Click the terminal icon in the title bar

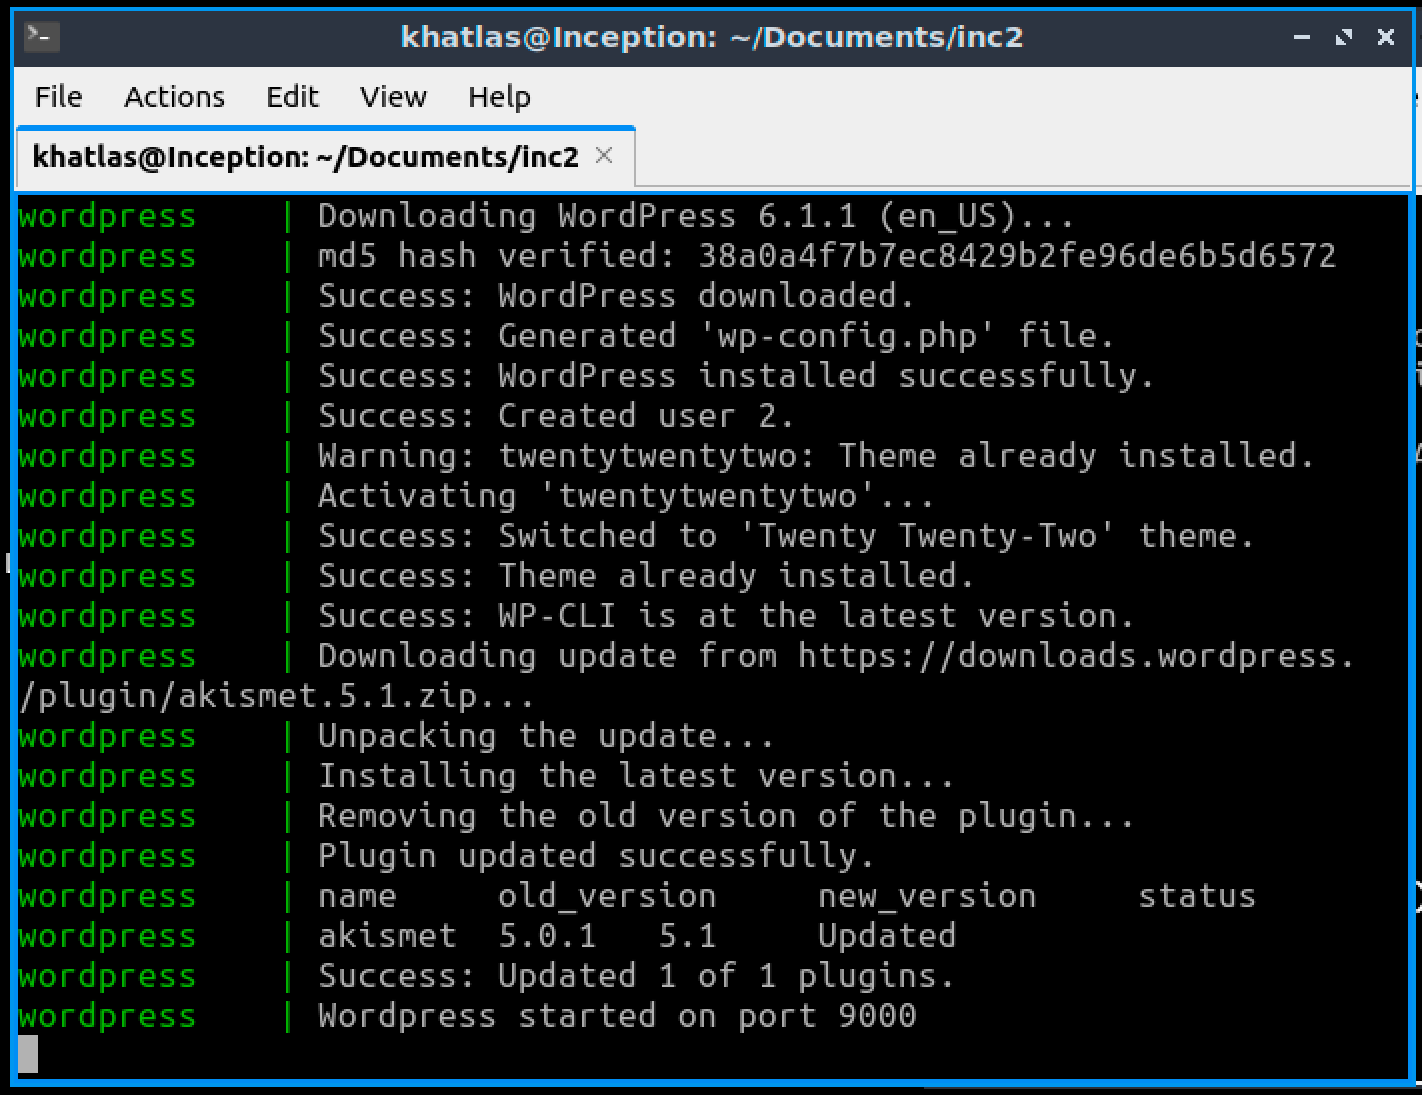pyautogui.click(x=42, y=37)
